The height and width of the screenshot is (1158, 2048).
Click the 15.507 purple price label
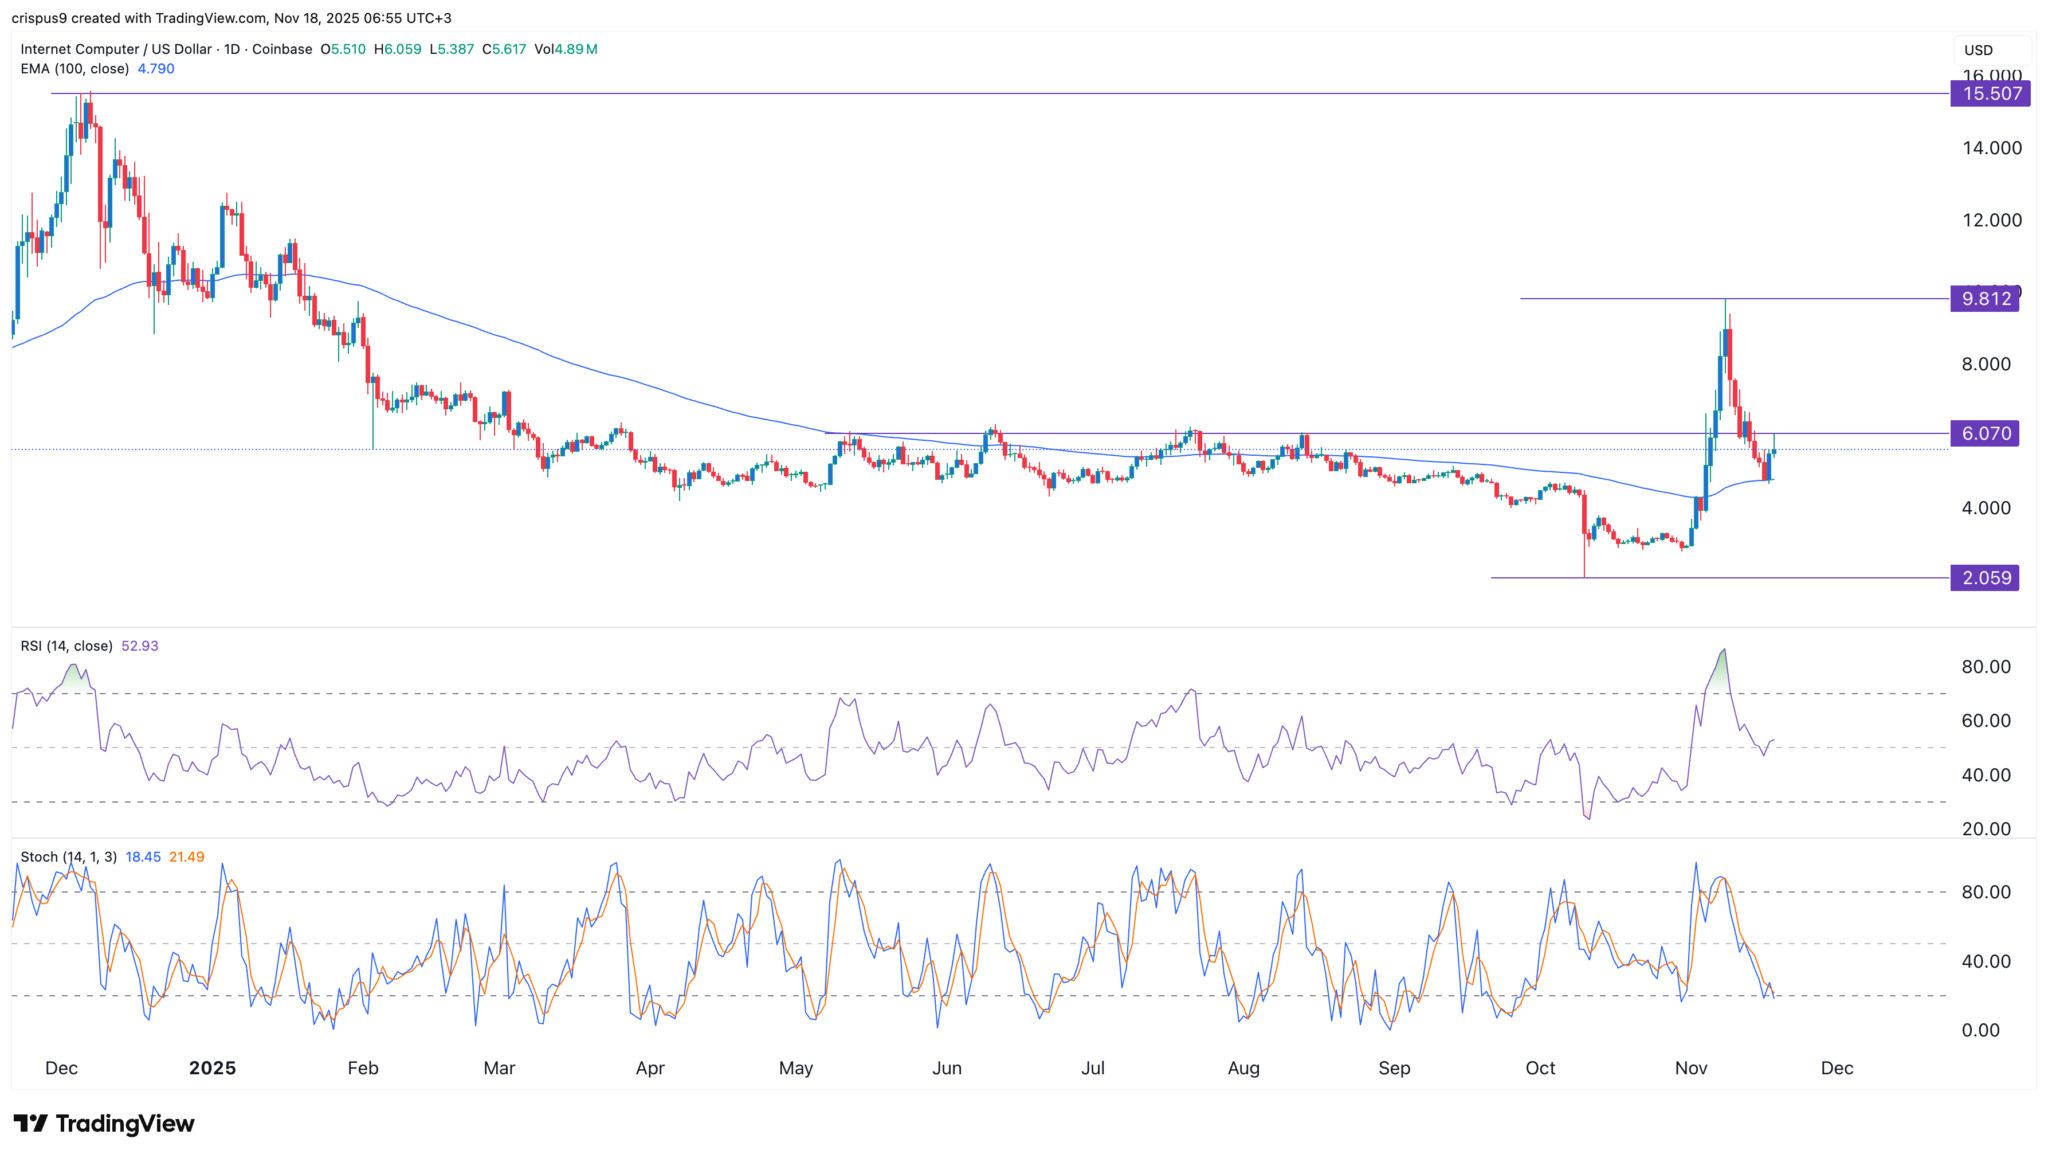point(1992,94)
